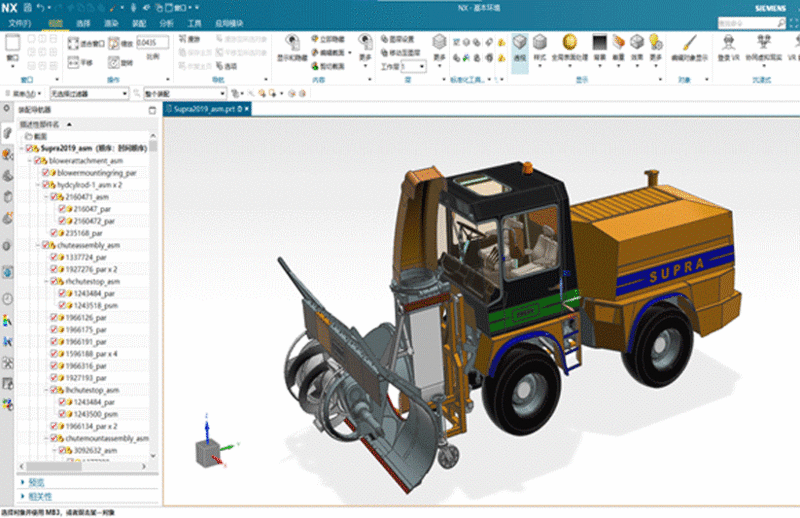The width and height of the screenshot is (800, 518).
Task: Select the Rotate view tool icon
Action: click(x=114, y=62)
